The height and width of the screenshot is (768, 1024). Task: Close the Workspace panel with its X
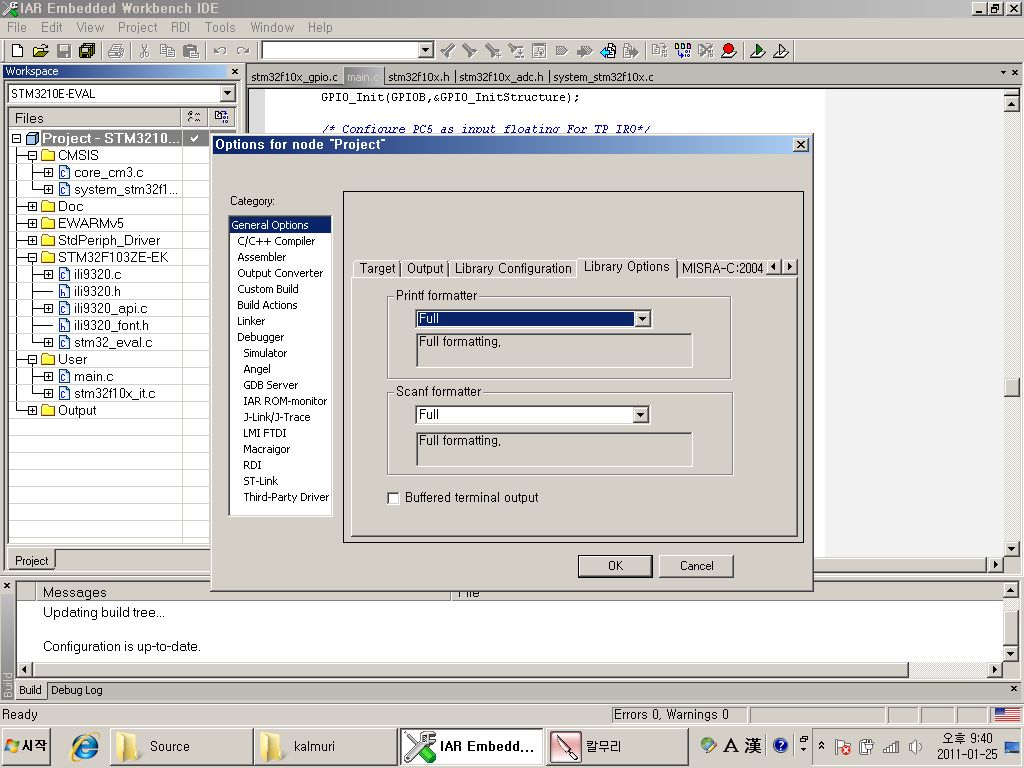pyautogui.click(x=235, y=71)
